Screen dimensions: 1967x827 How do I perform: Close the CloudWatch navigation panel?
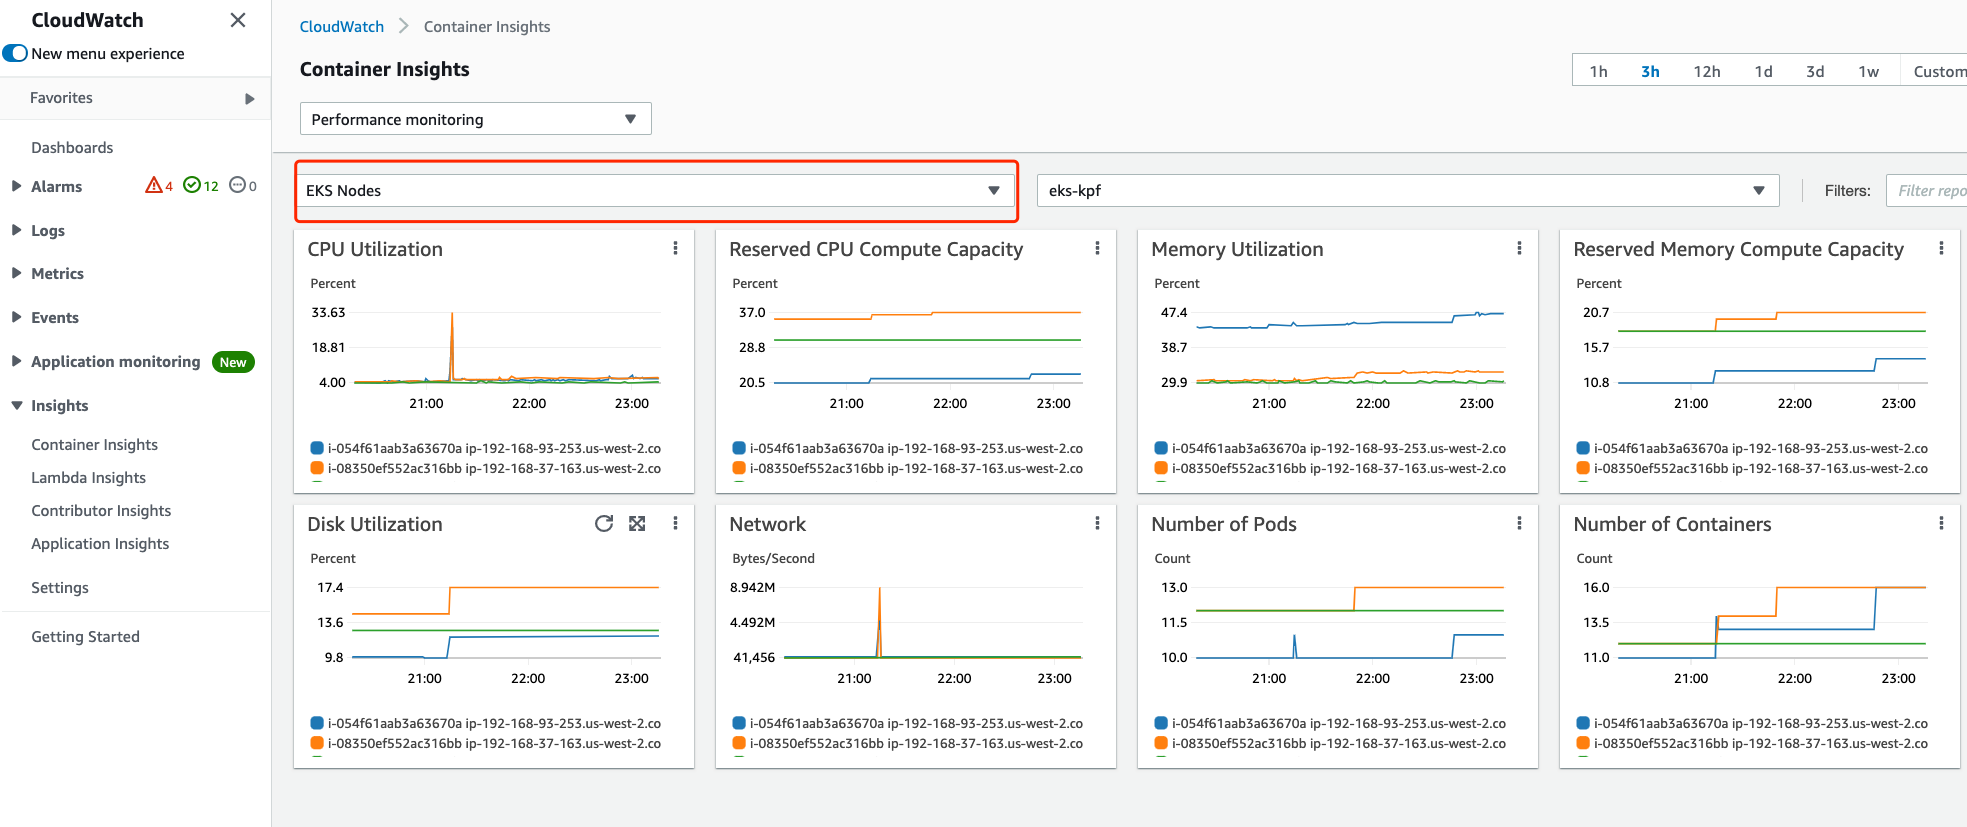[x=238, y=20]
